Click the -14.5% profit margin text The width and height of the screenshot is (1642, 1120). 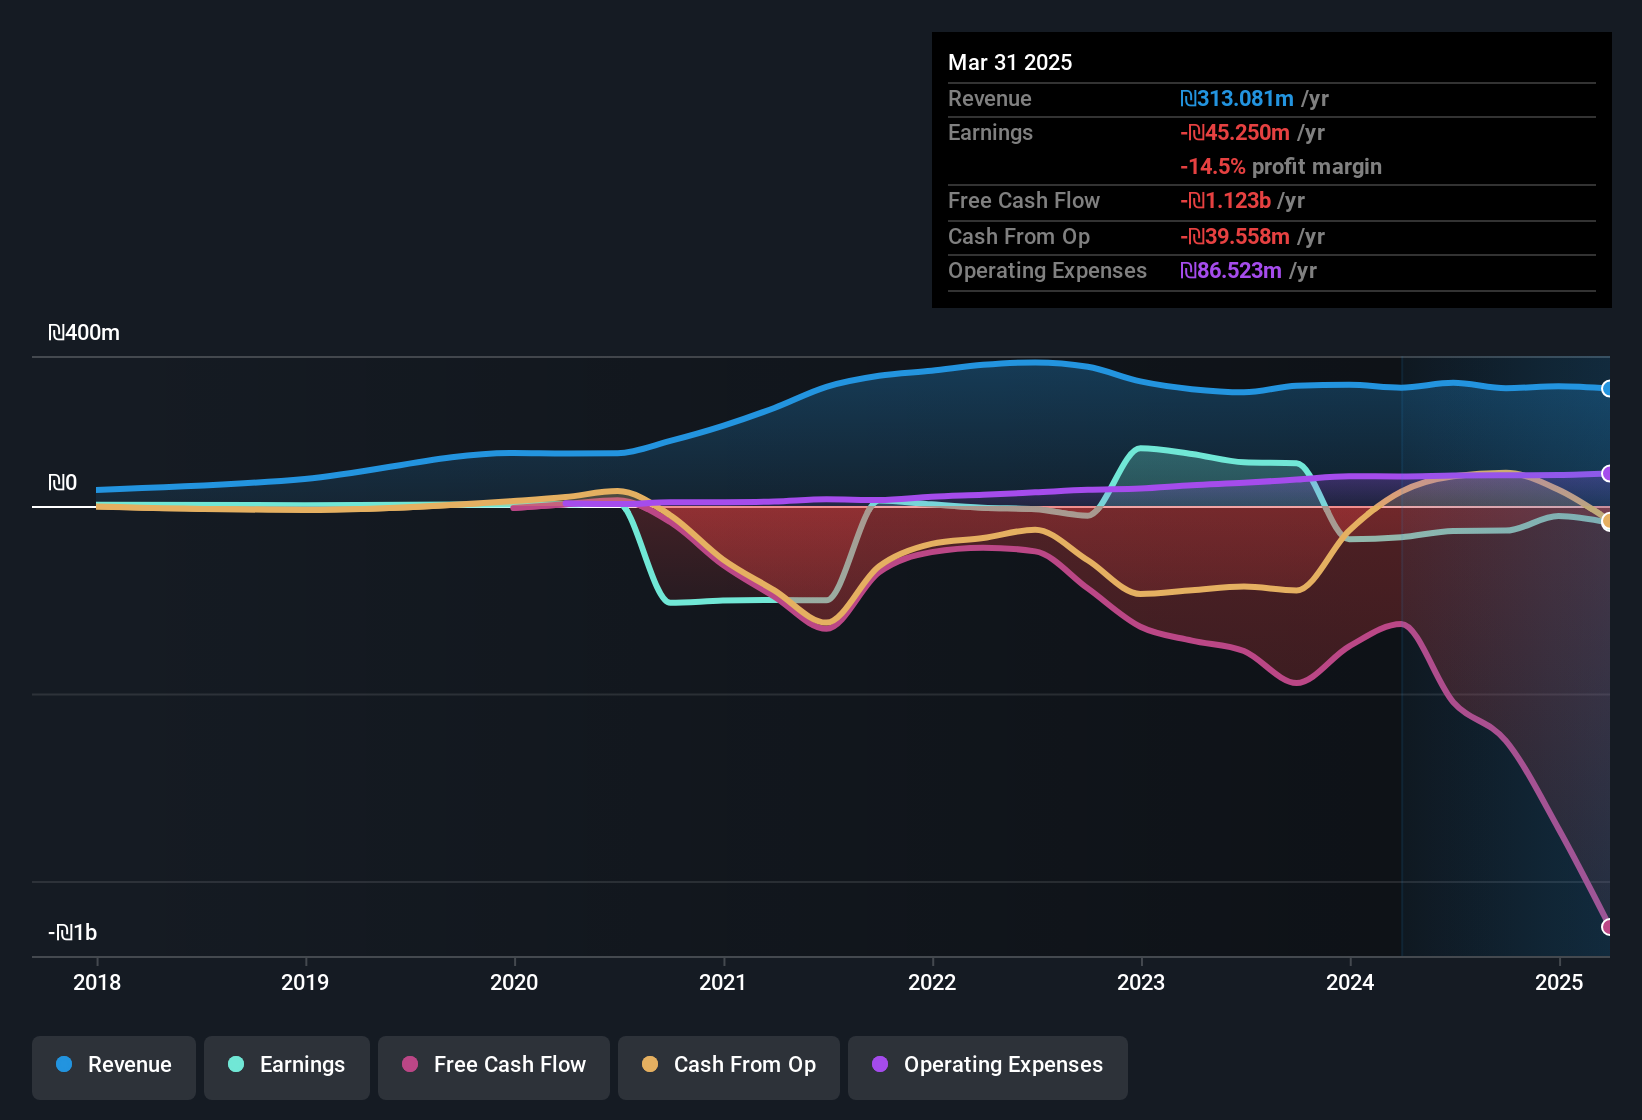click(x=1281, y=167)
